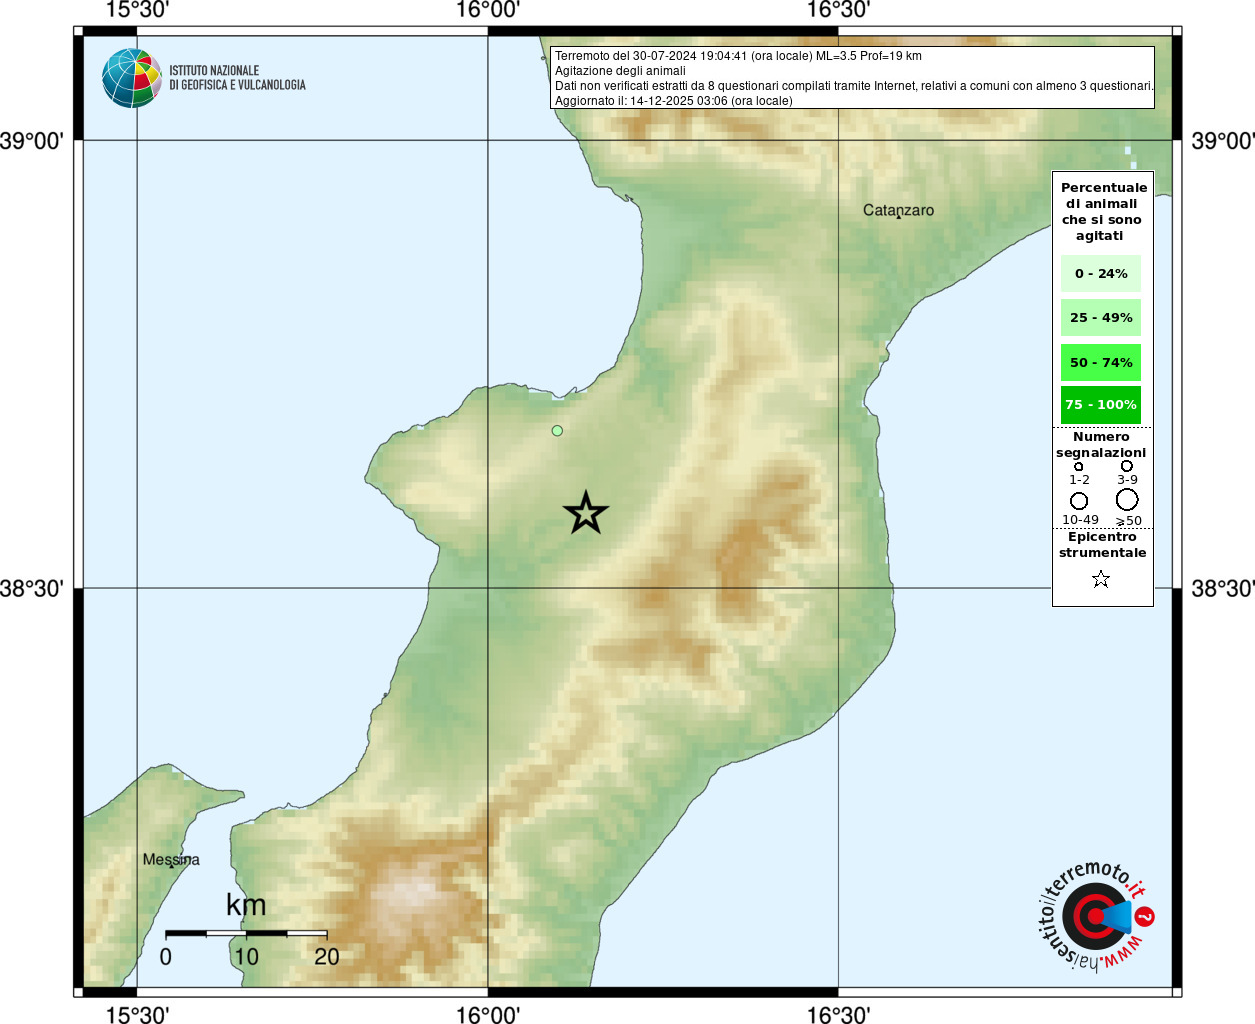
Task: Click the right 38°30' latitude label
Action: click(1222, 589)
